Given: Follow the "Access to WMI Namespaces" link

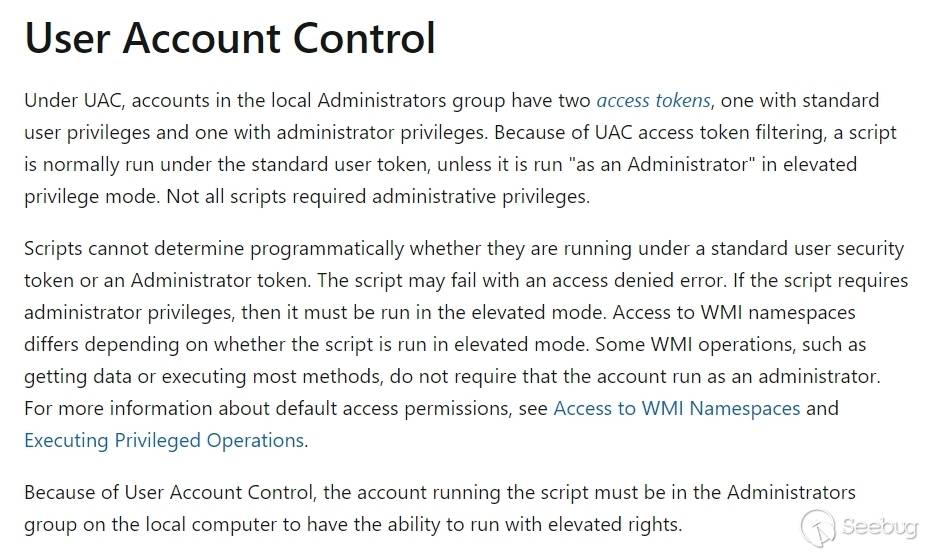Looking at the screenshot, I should 676,408.
